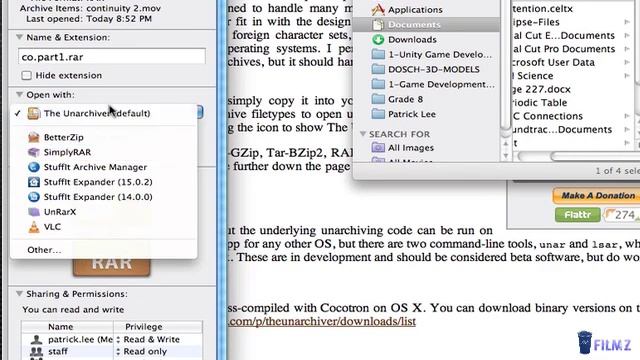Click The Unarchiver app icon
Viewport: 640px width, 360px height.
click(34, 113)
